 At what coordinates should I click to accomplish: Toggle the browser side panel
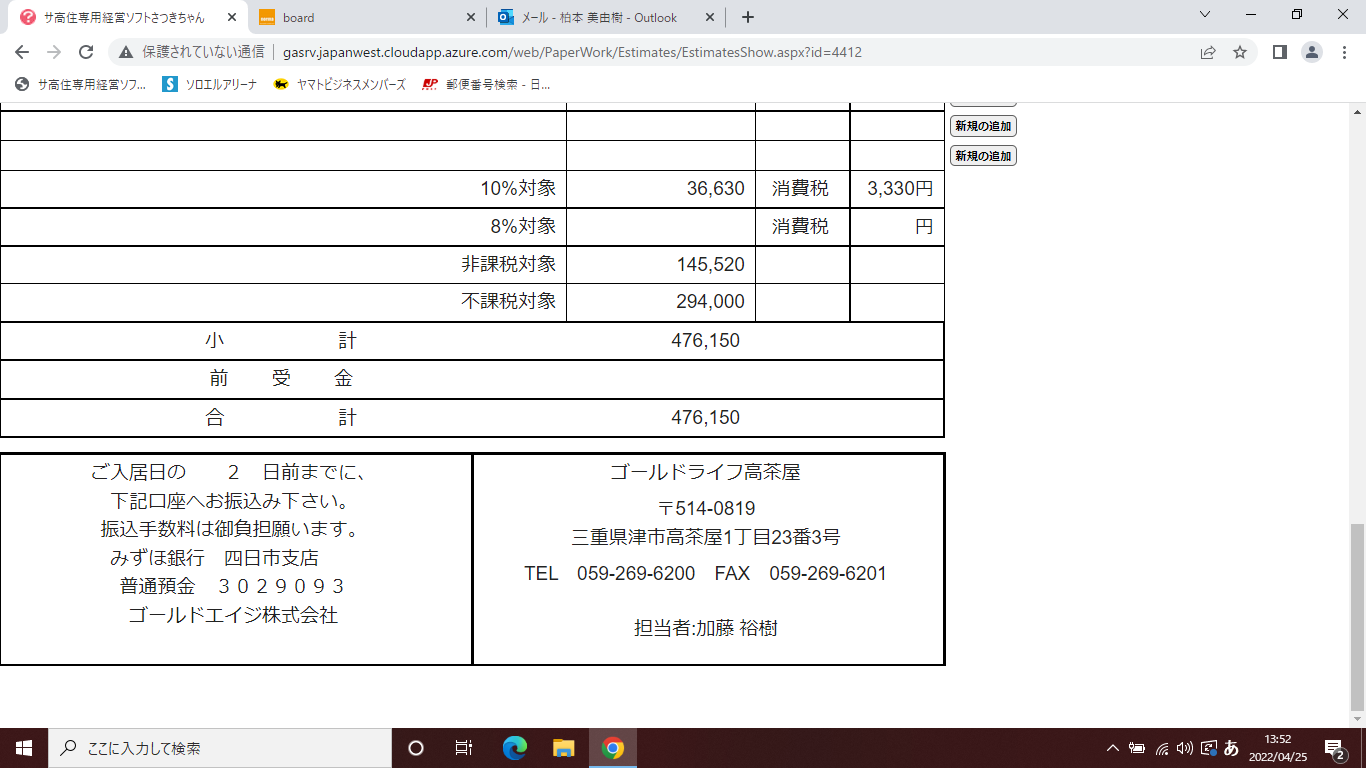1279,52
